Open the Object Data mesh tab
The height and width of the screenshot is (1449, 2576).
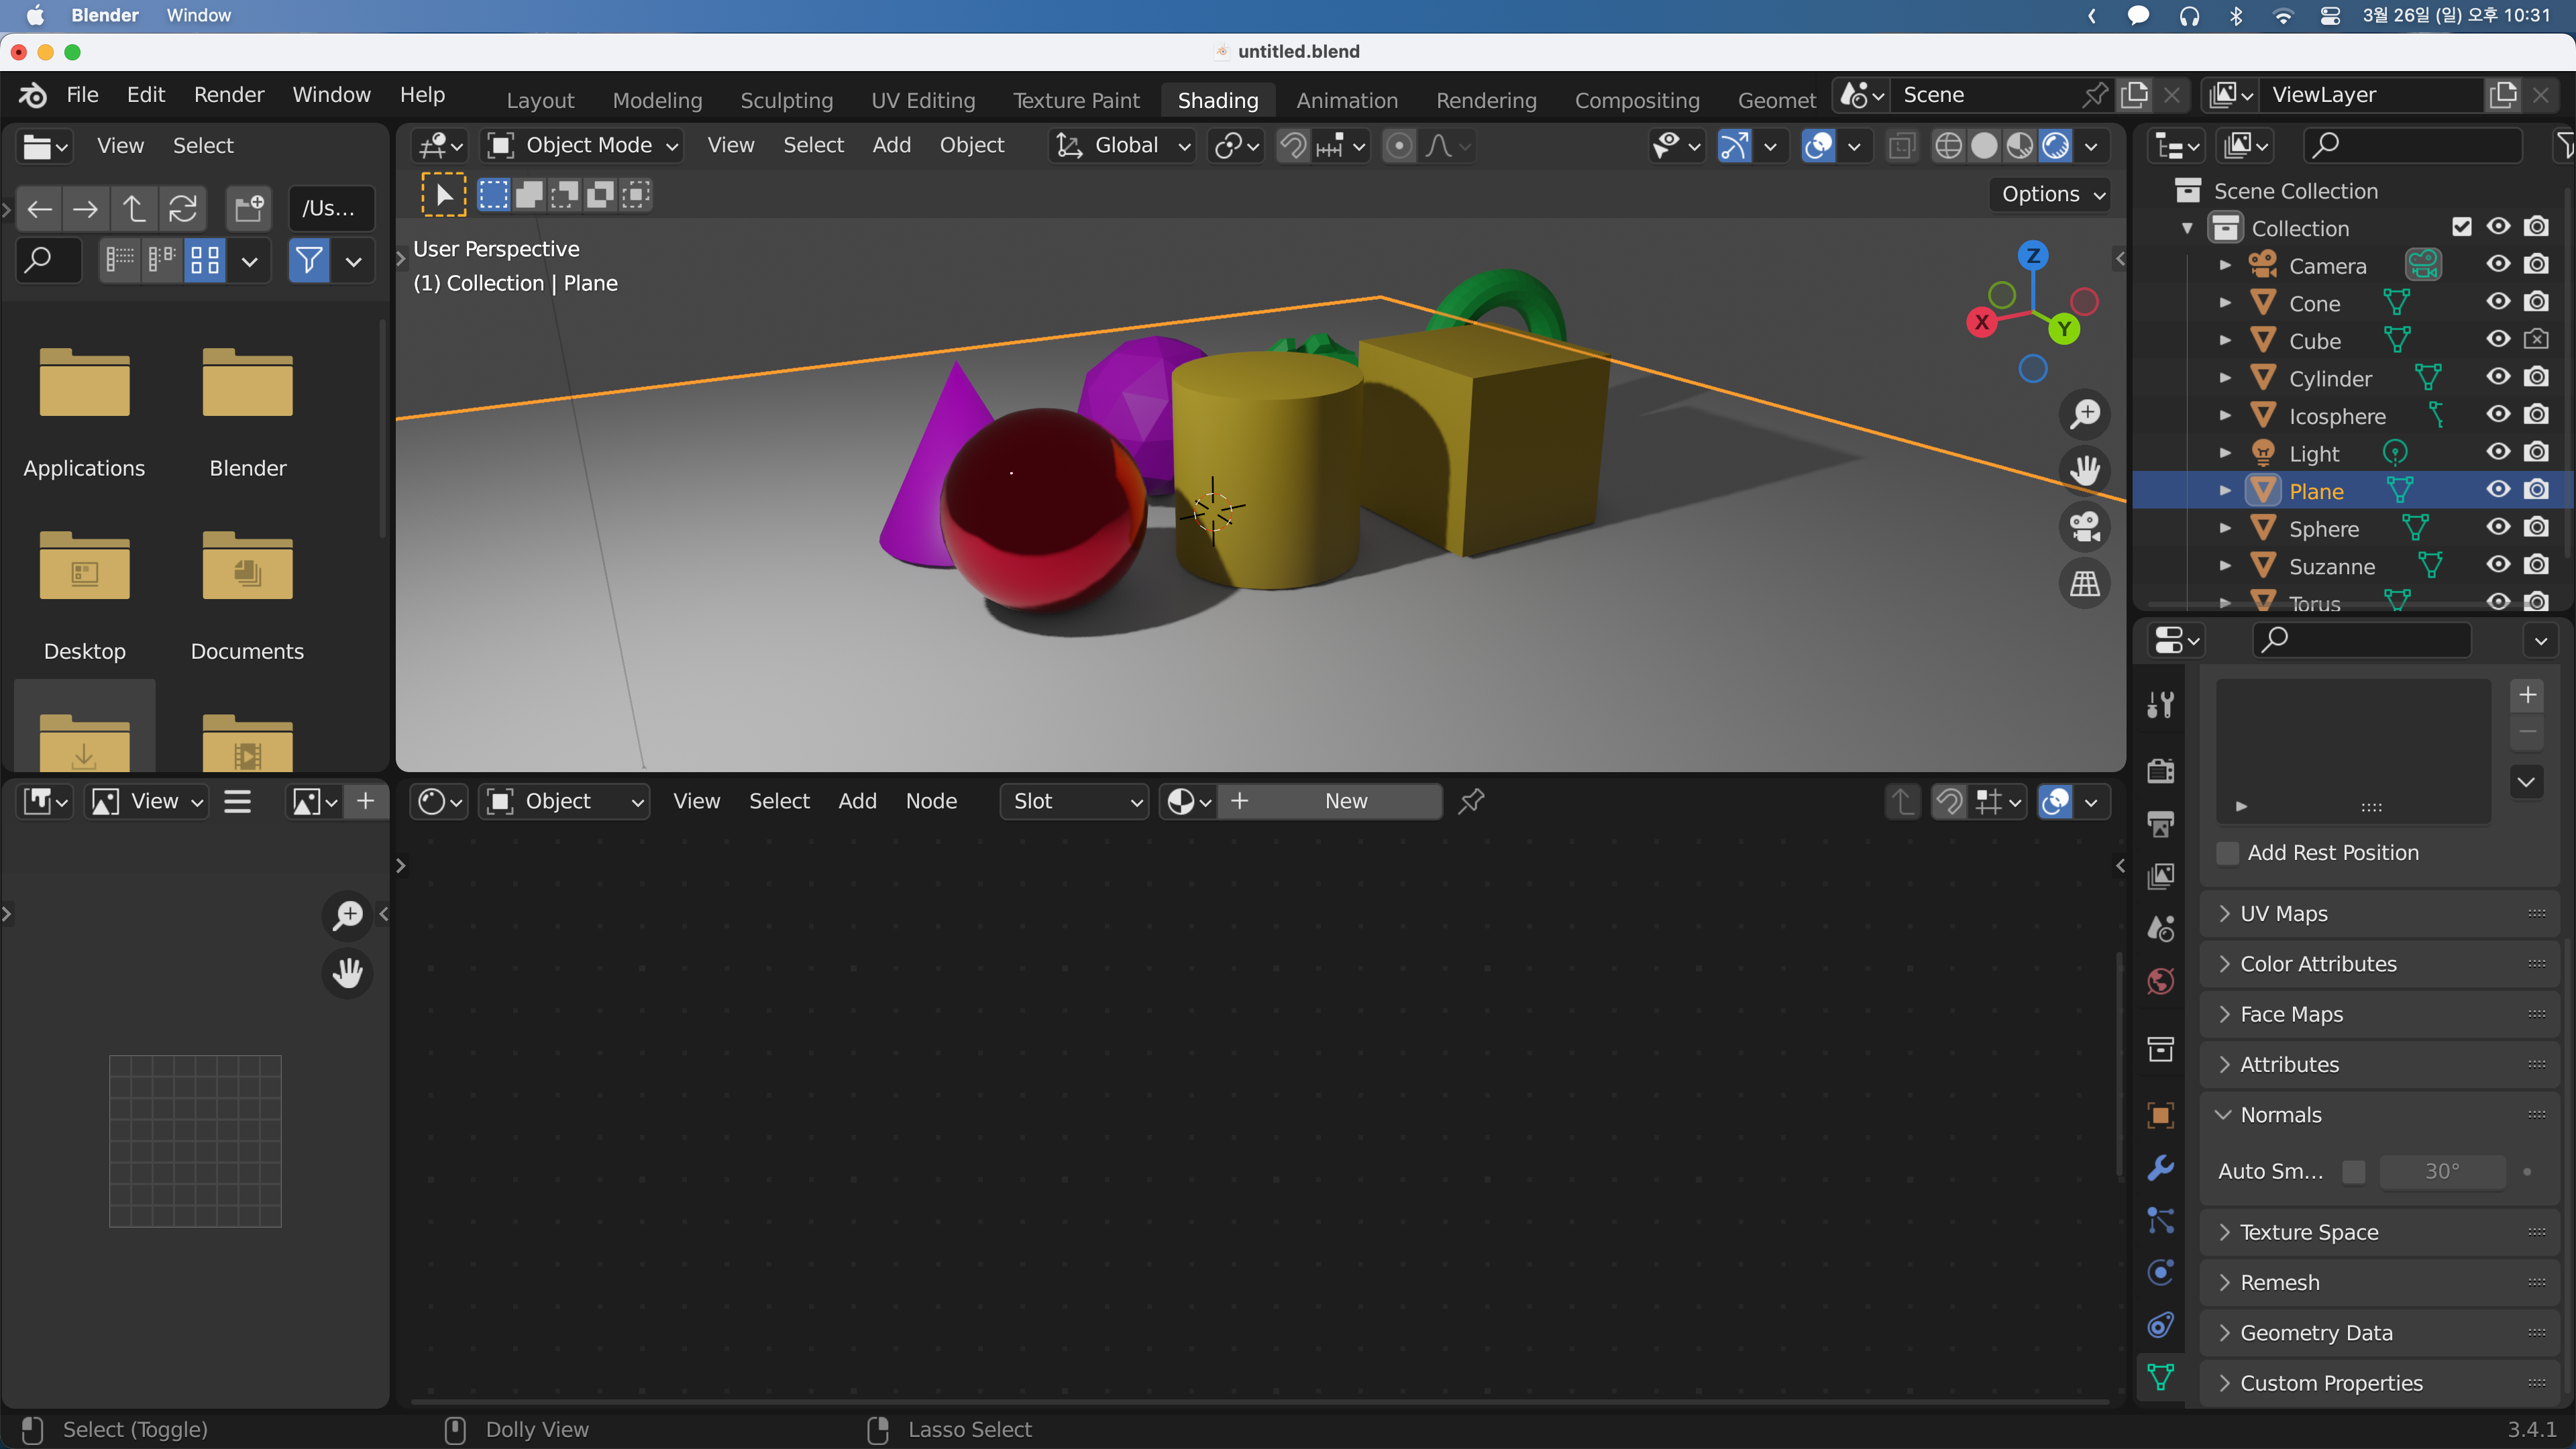point(2160,1378)
